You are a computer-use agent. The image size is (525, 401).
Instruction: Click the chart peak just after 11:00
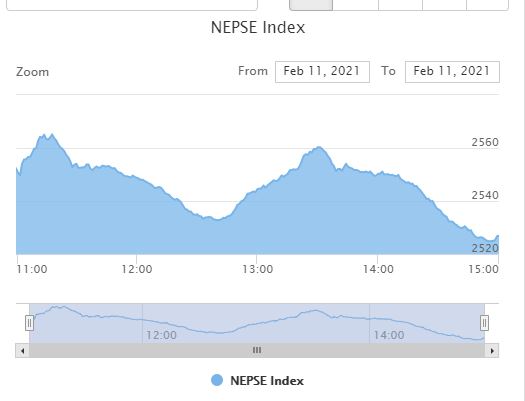click(52, 135)
